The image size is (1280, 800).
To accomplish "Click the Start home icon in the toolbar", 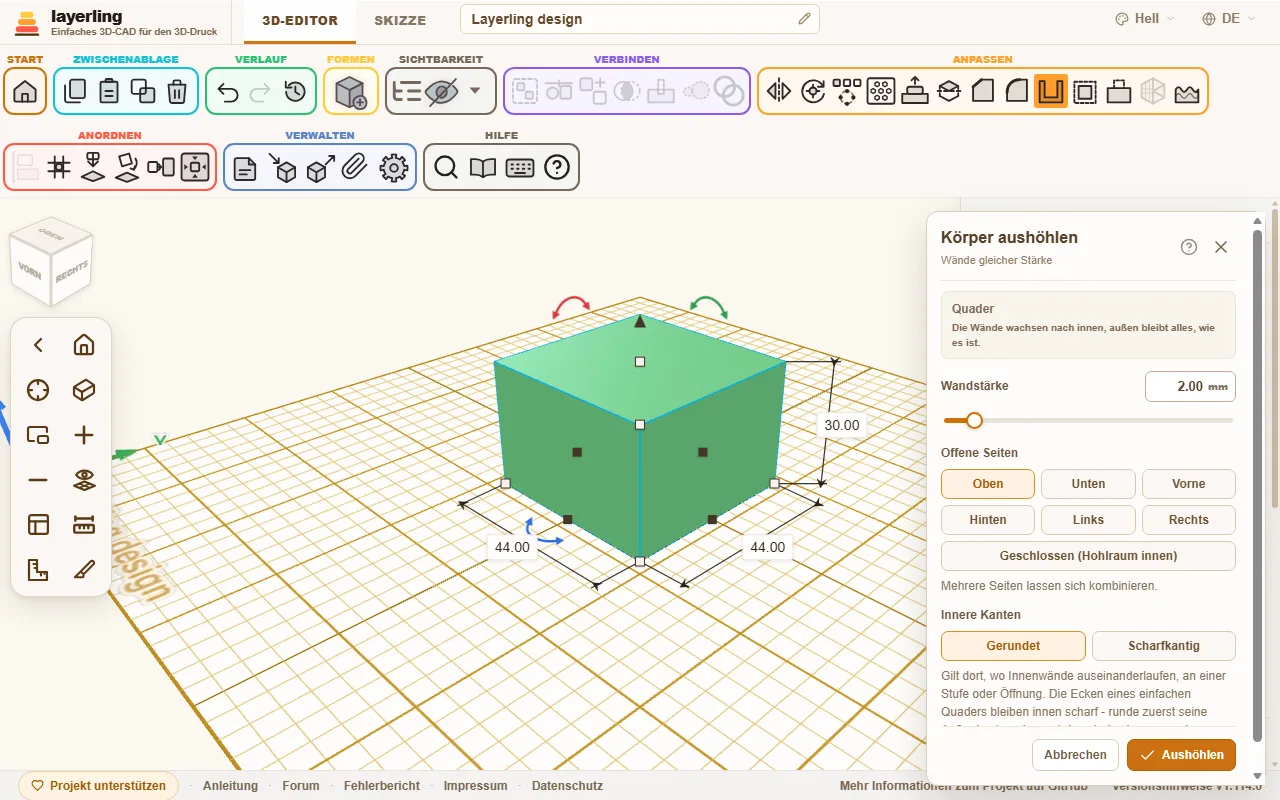I will pos(25,91).
